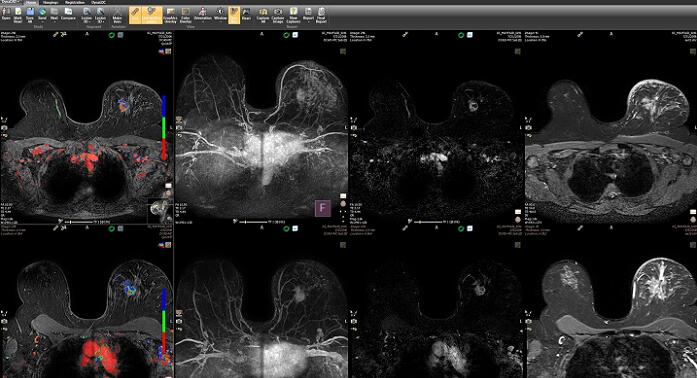Click the Make Mass tool icon
Viewport: 697px width, 378px height.
tap(117, 15)
